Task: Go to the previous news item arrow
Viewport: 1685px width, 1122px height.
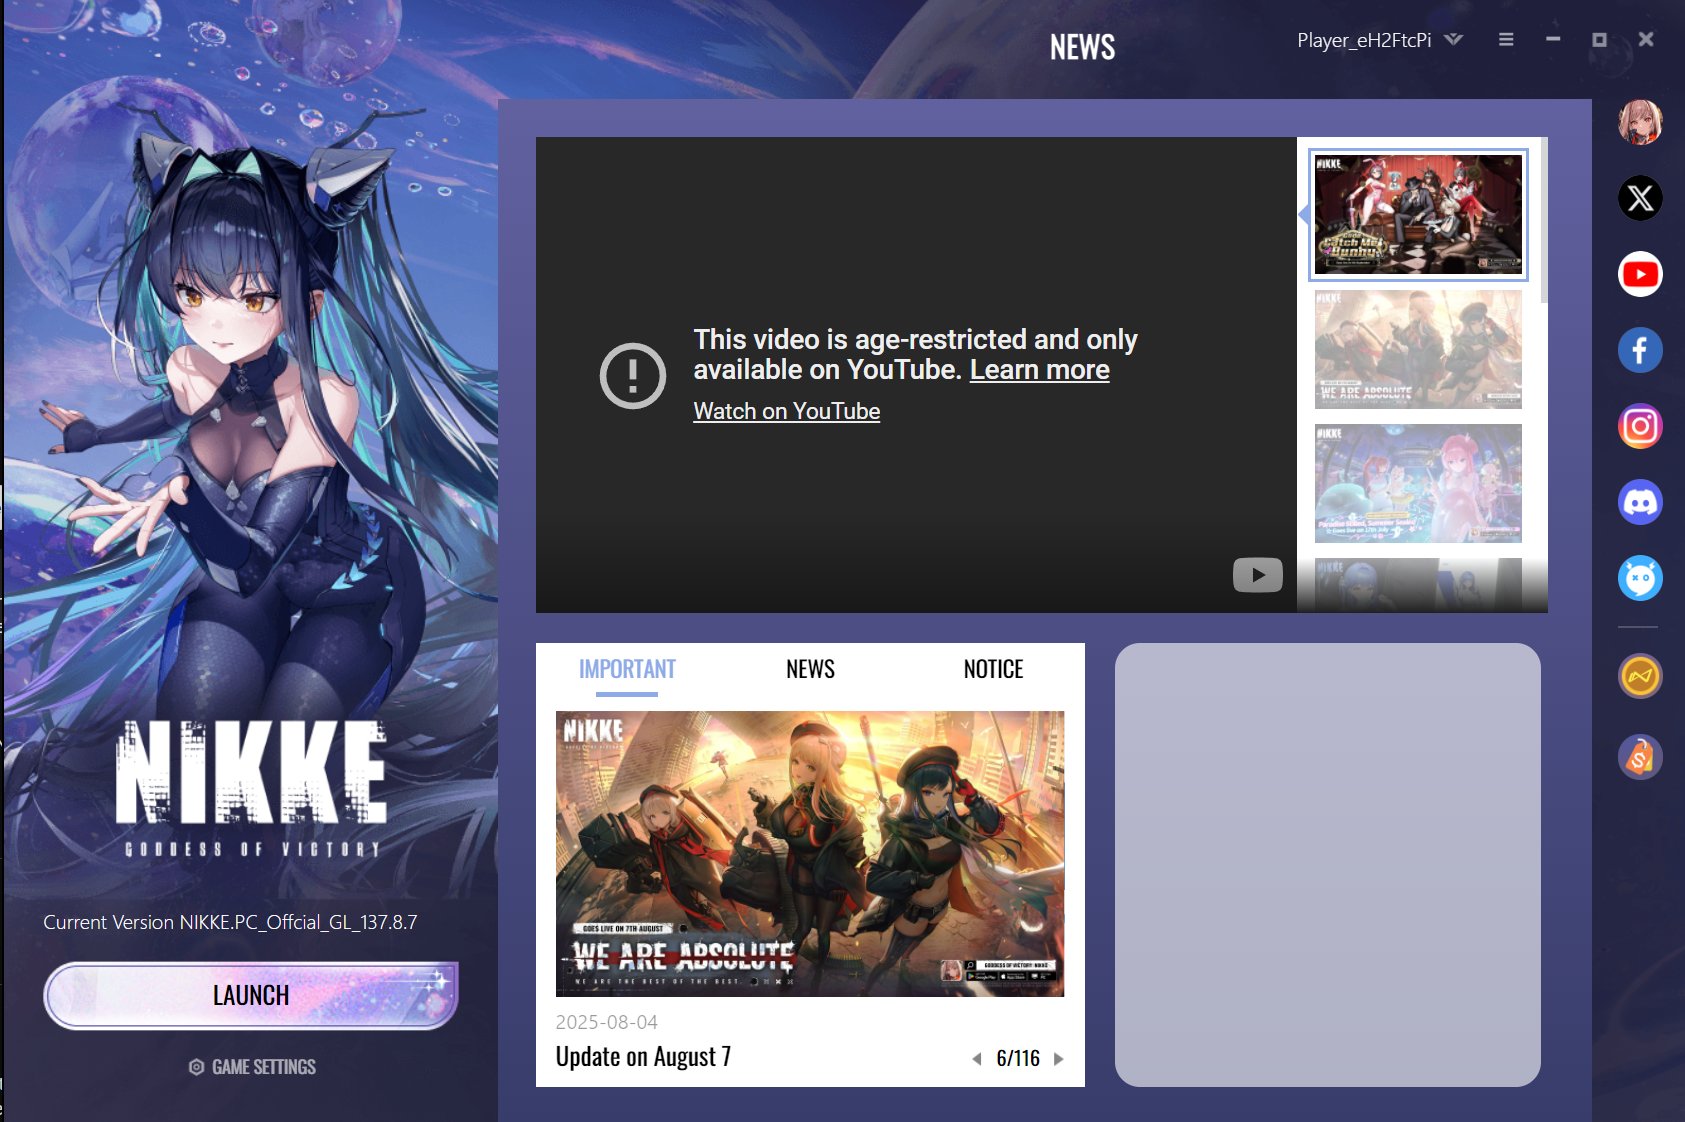Action: tap(977, 1059)
